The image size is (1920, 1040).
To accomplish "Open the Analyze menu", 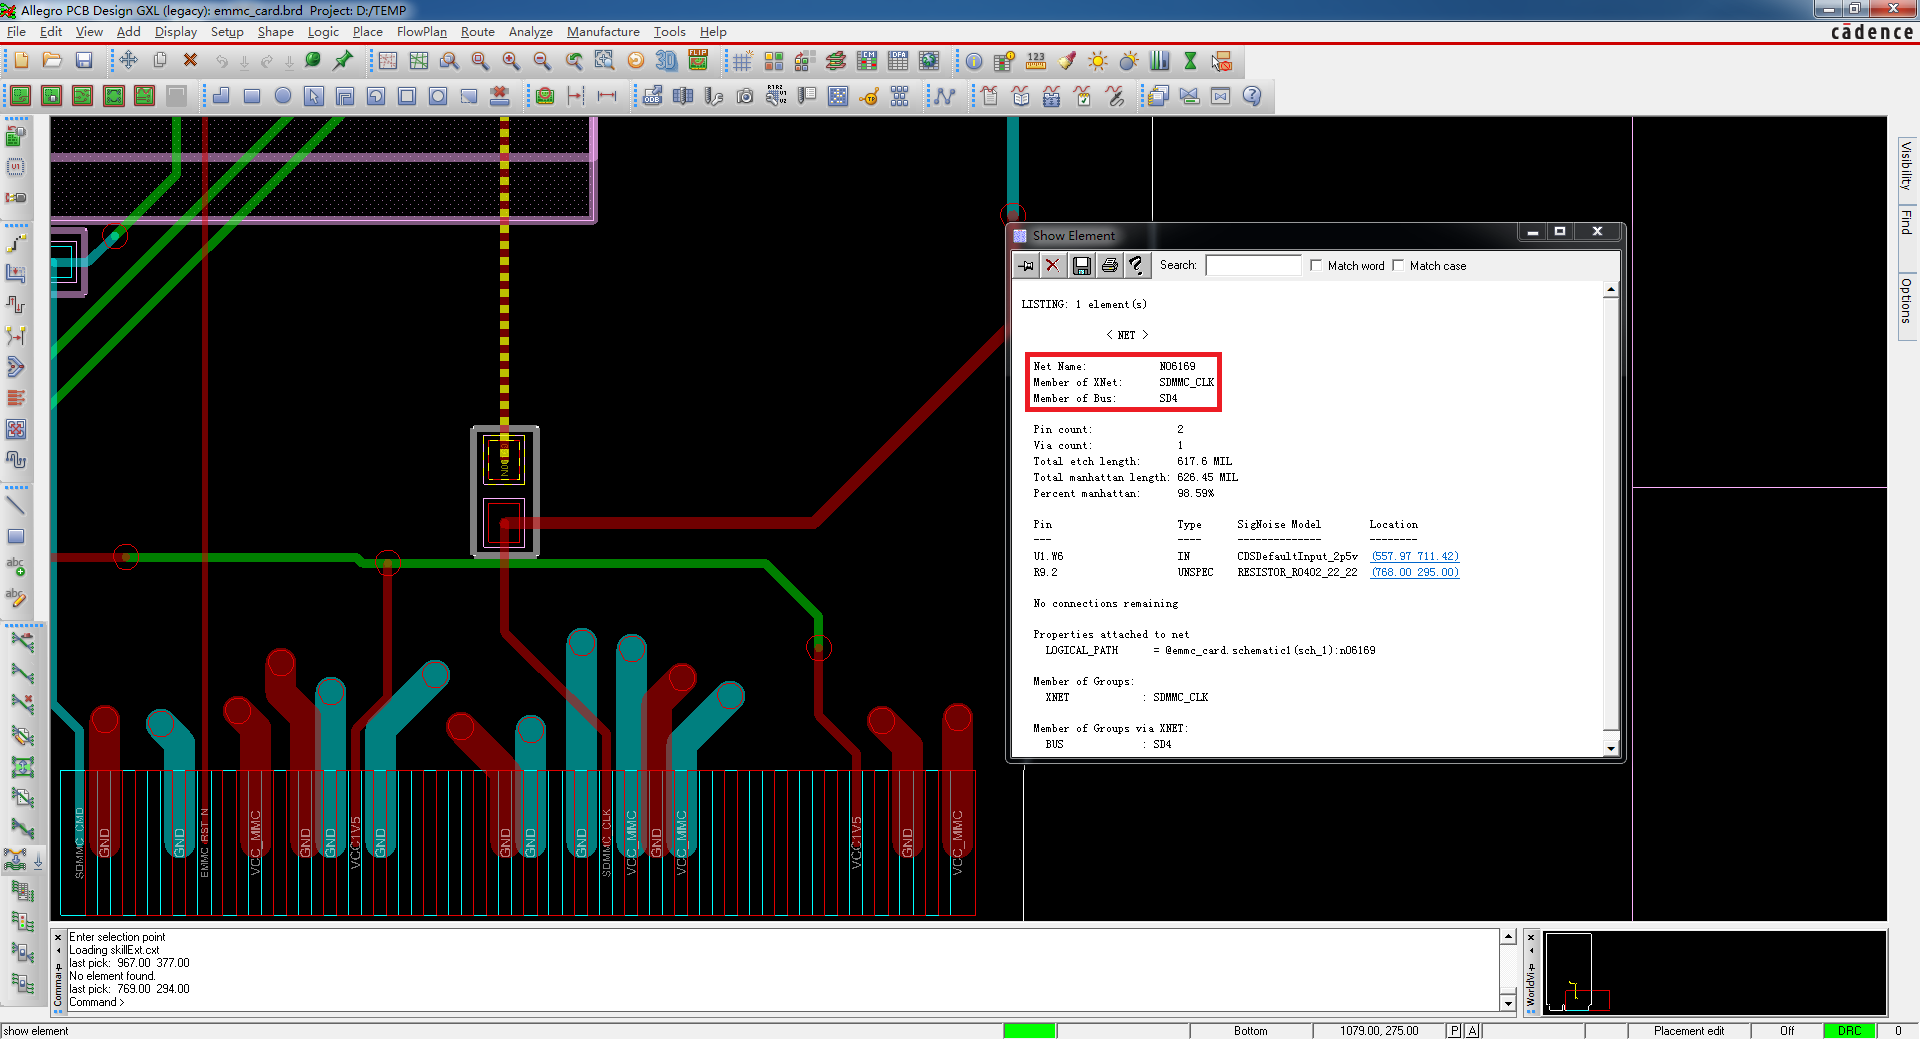I will (x=530, y=32).
